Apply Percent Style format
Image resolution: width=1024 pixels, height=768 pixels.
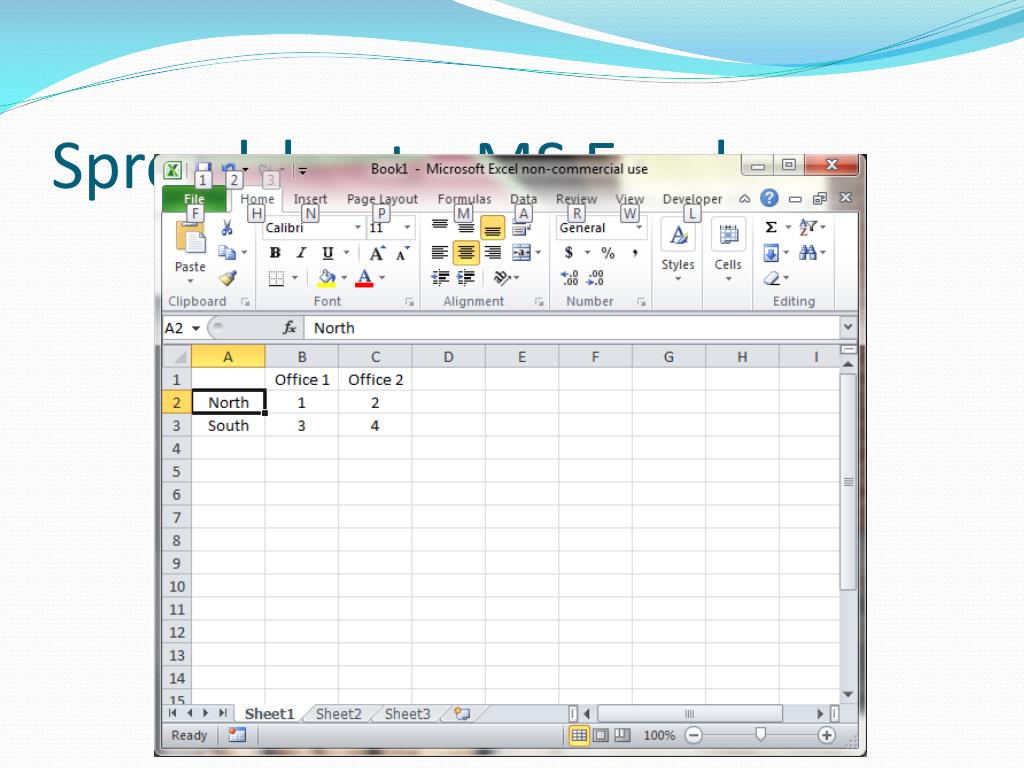click(x=608, y=253)
